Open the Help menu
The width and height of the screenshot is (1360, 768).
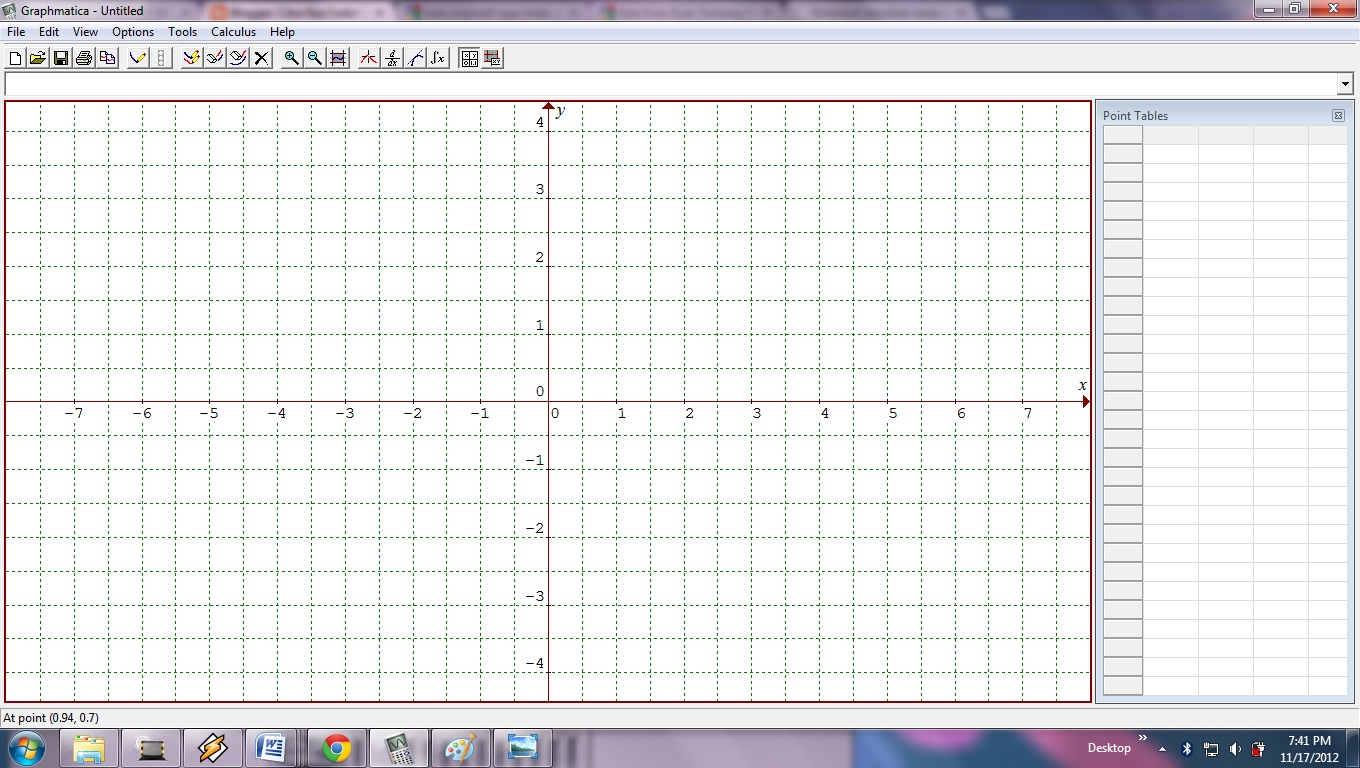pyautogui.click(x=282, y=32)
